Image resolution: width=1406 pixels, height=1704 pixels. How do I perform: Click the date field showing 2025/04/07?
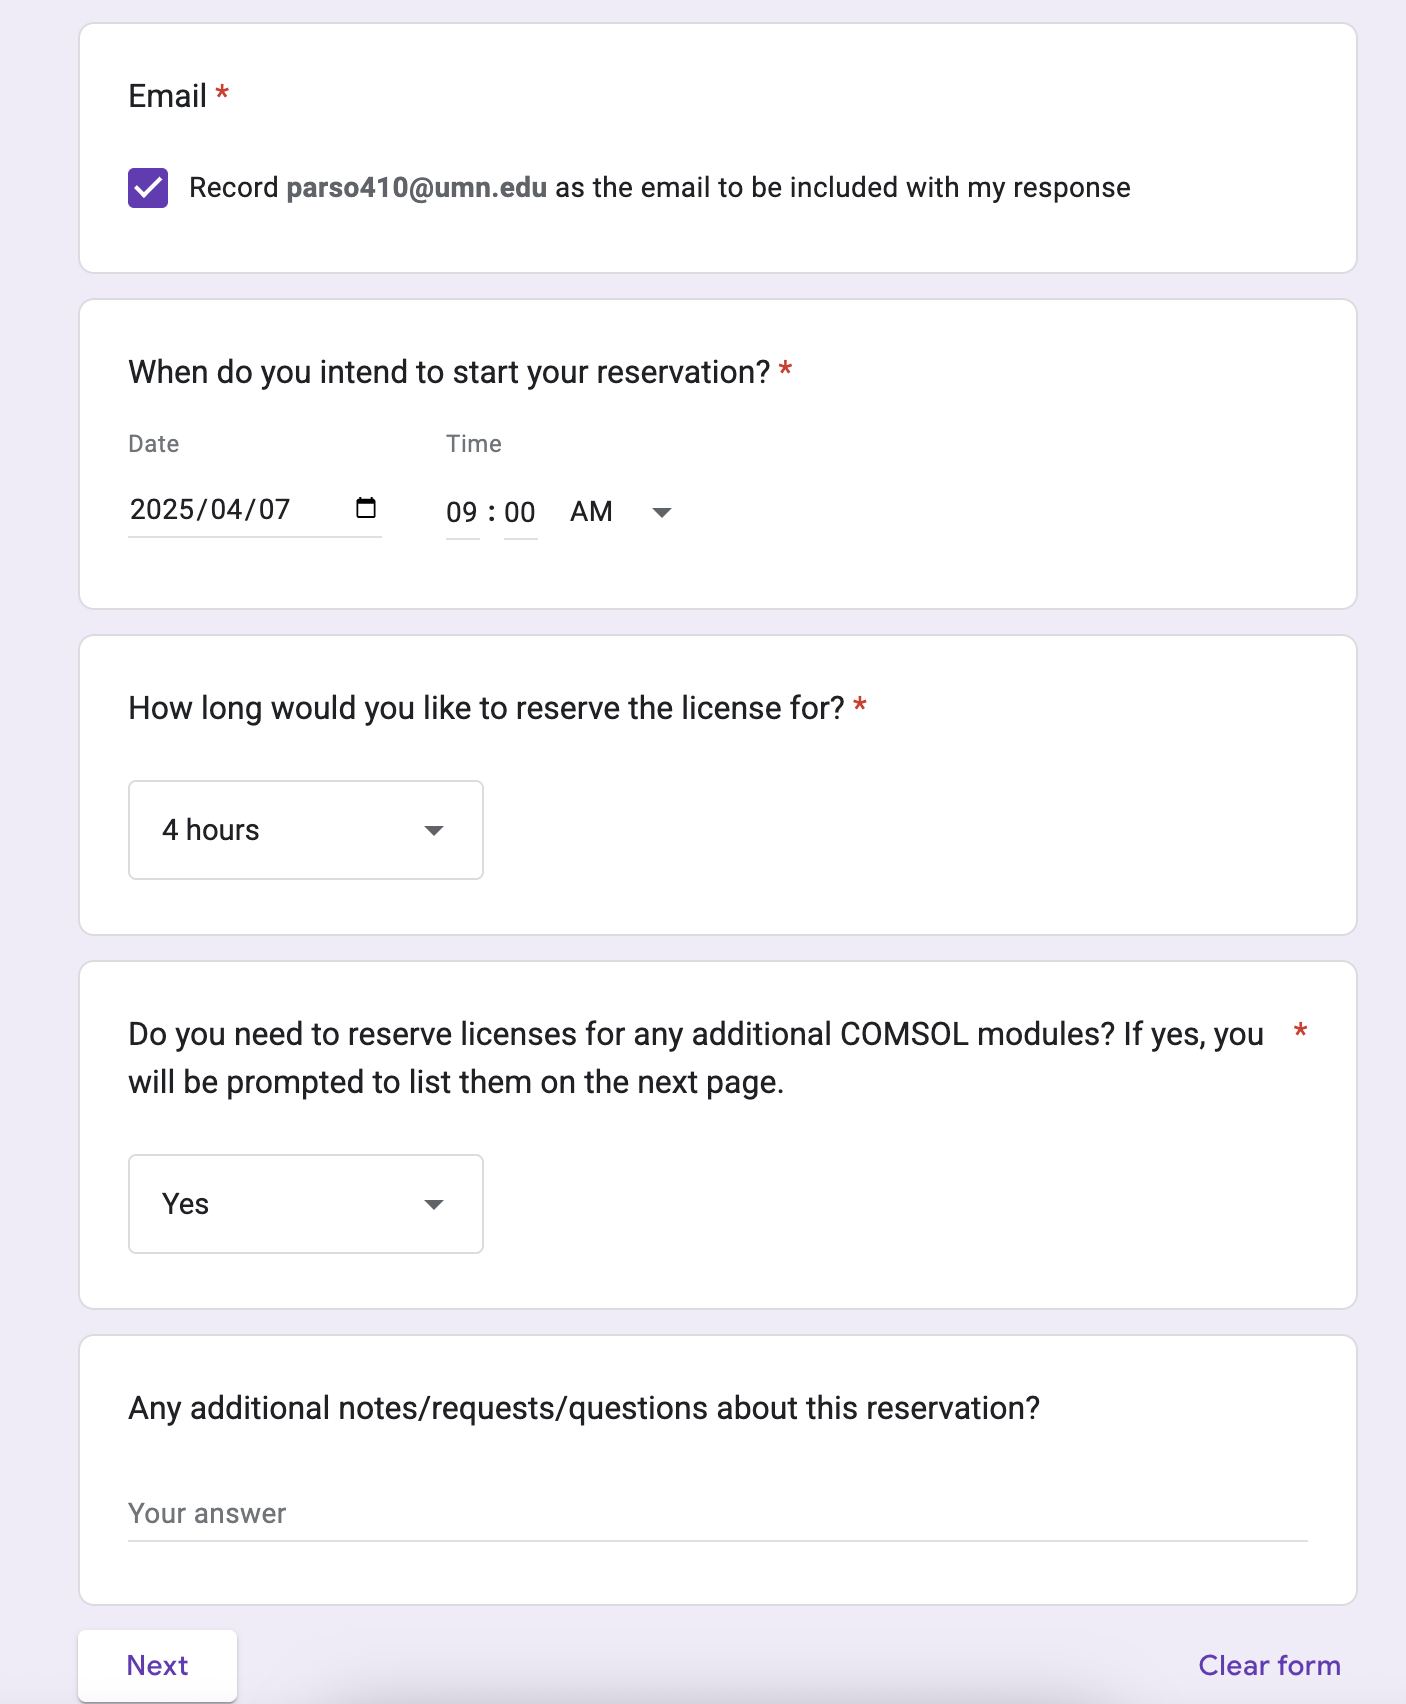pyautogui.click(x=220, y=510)
